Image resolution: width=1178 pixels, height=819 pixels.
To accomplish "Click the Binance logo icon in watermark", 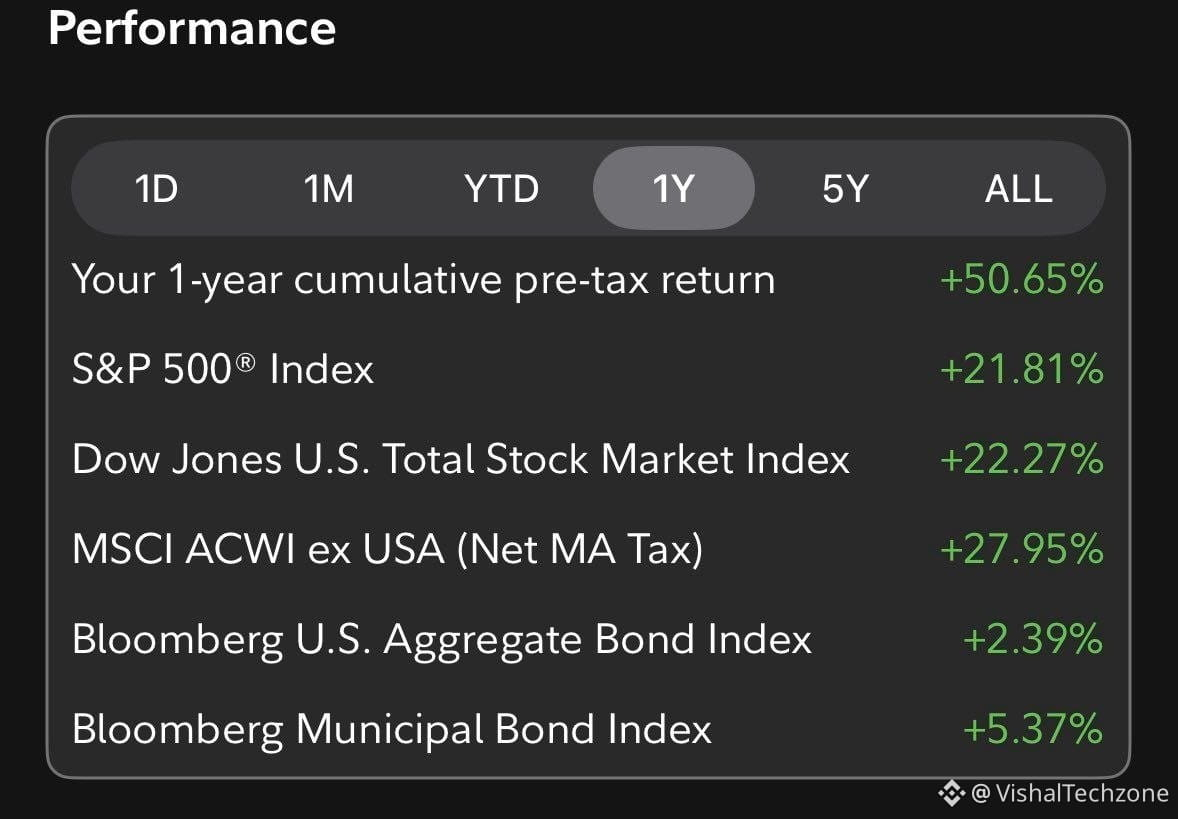I will coord(951,793).
